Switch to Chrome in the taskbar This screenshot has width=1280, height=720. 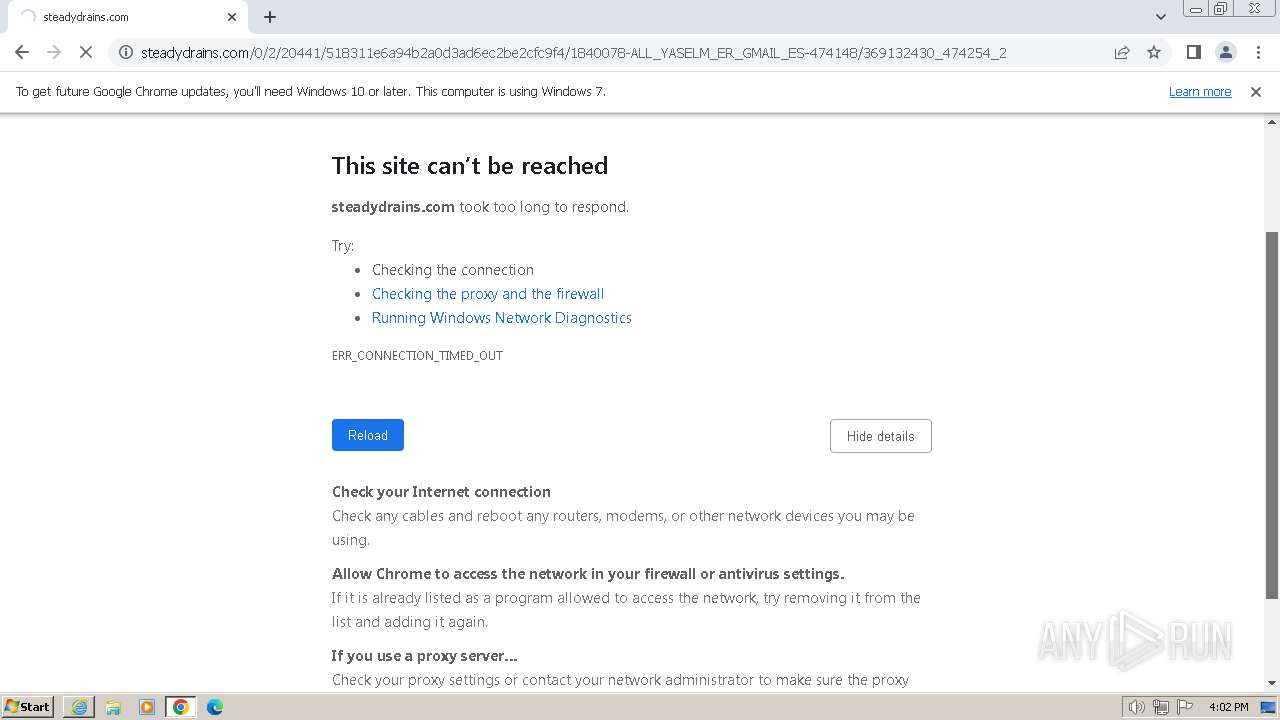pyautogui.click(x=181, y=707)
